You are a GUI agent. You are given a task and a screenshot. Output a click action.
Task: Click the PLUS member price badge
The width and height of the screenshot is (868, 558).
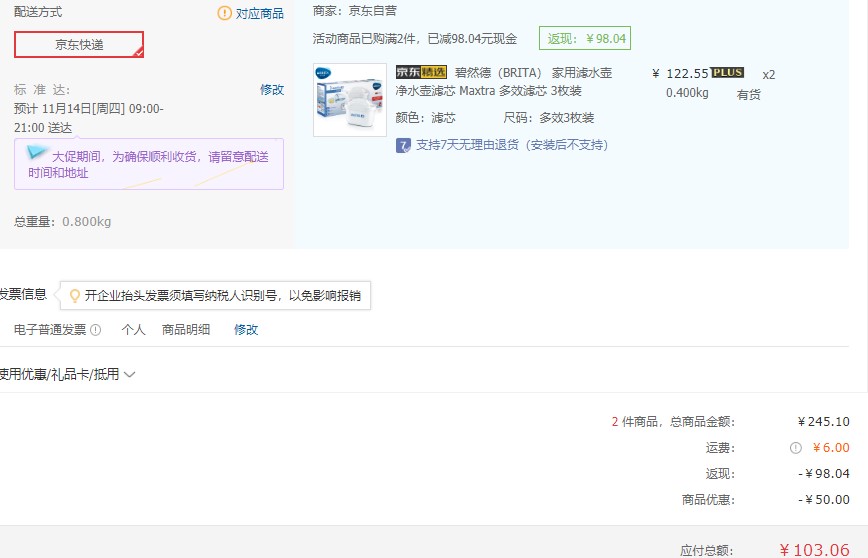[x=727, y=73]
